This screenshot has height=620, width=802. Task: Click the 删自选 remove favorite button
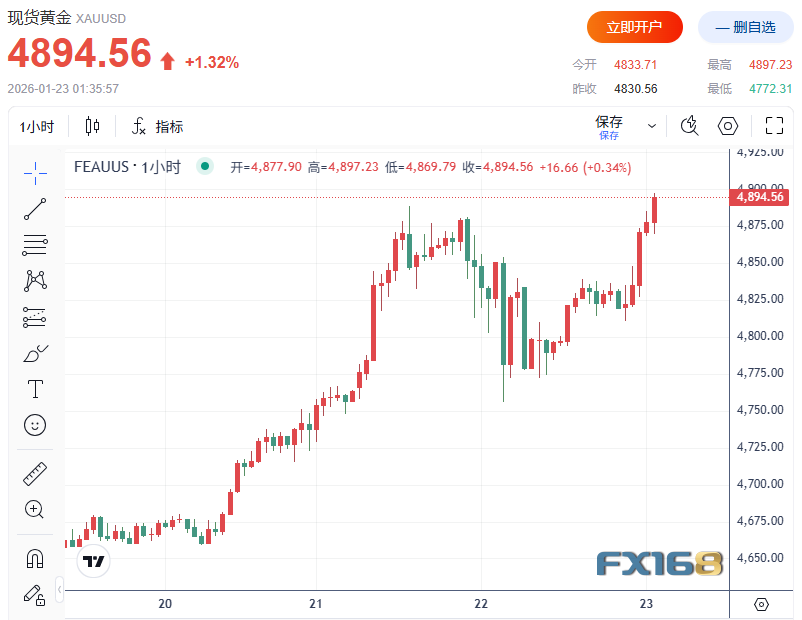(745, 27)
